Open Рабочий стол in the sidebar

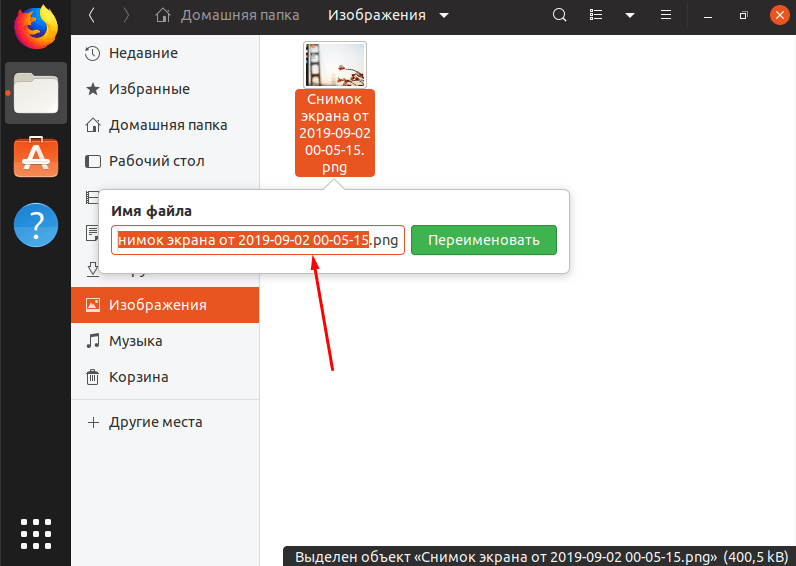coord(165,161)
